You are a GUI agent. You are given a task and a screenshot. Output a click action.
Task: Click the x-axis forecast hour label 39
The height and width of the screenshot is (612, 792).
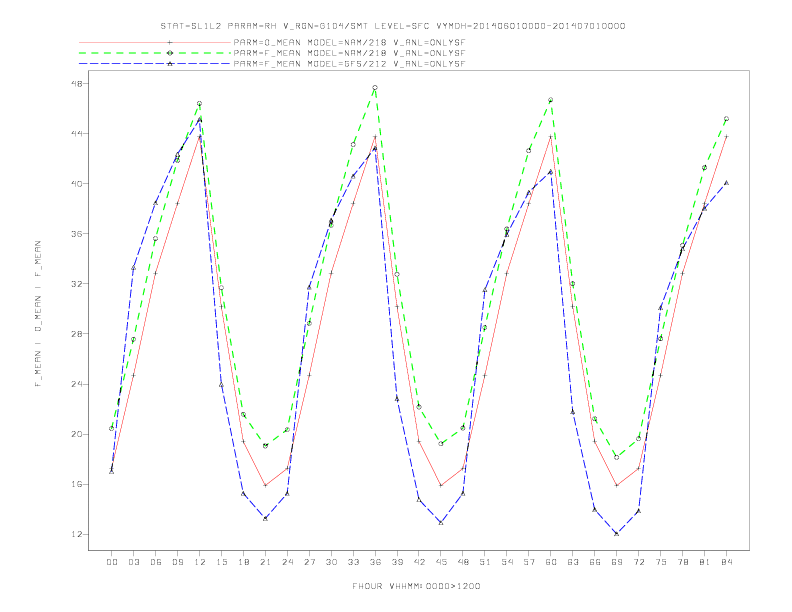tap(397, 562)
